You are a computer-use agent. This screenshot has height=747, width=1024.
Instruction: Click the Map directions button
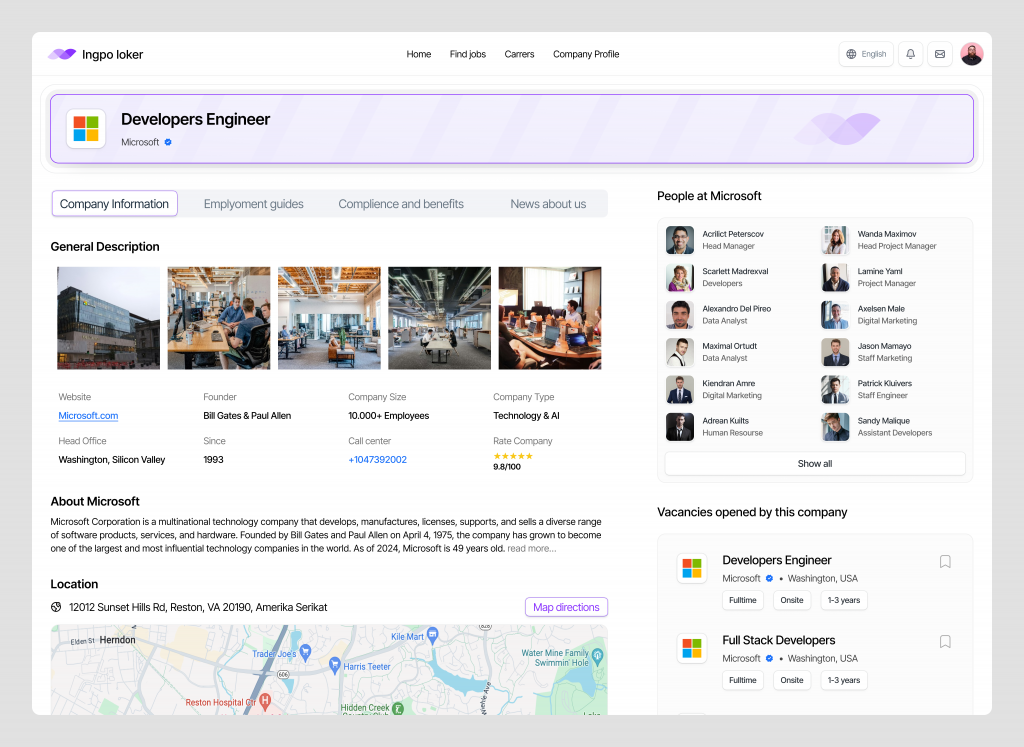(x=566, y=607)
